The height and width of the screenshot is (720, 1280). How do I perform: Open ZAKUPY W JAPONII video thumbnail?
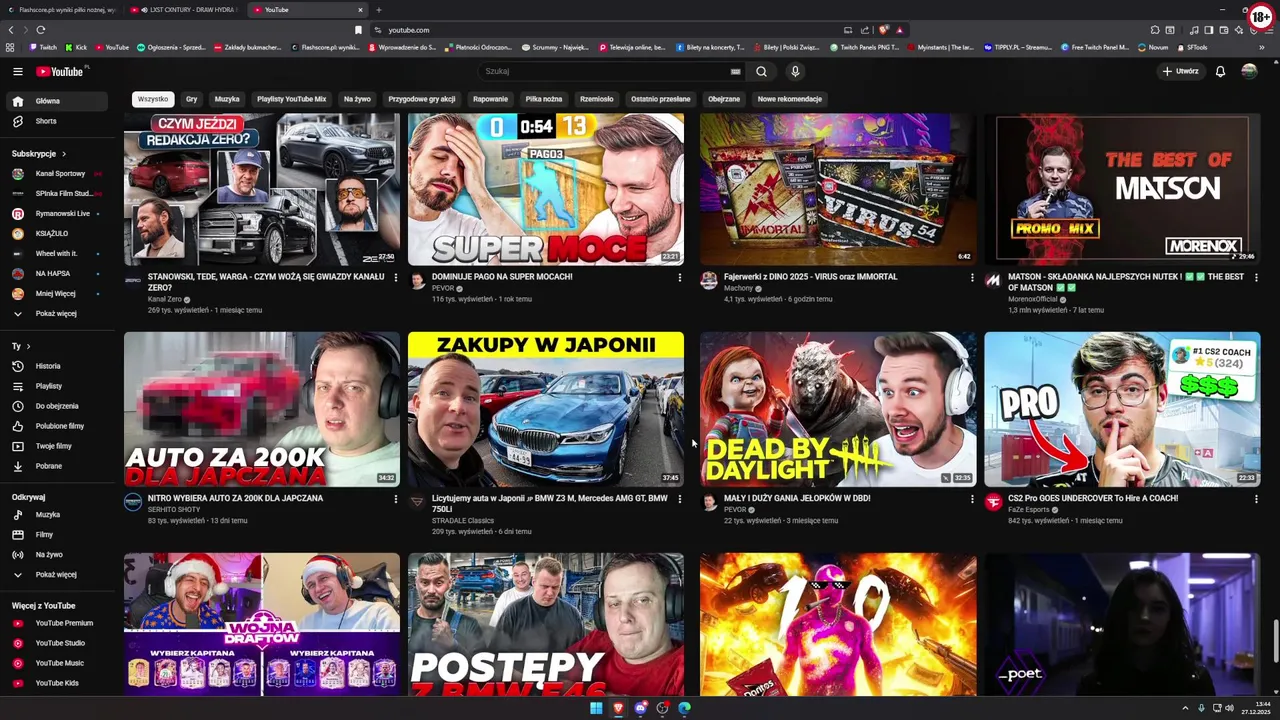point(546,409)
